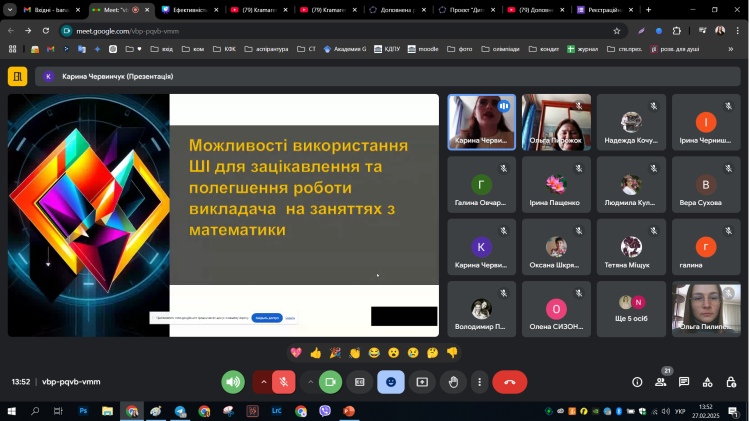Switch to the Реєстрація browser tab
The height and width of the screenshot is (421, 750).
pyautogui.click(x=605, y=9)
